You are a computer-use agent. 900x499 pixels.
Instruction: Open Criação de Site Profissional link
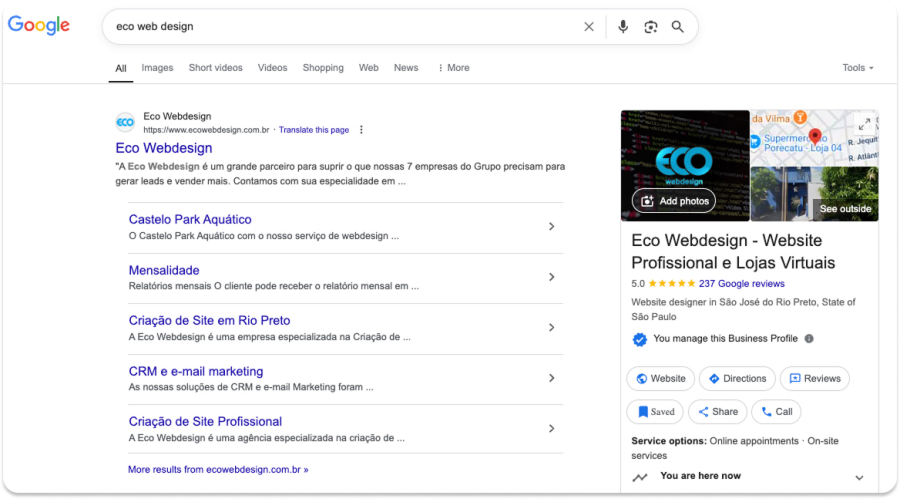205,421
